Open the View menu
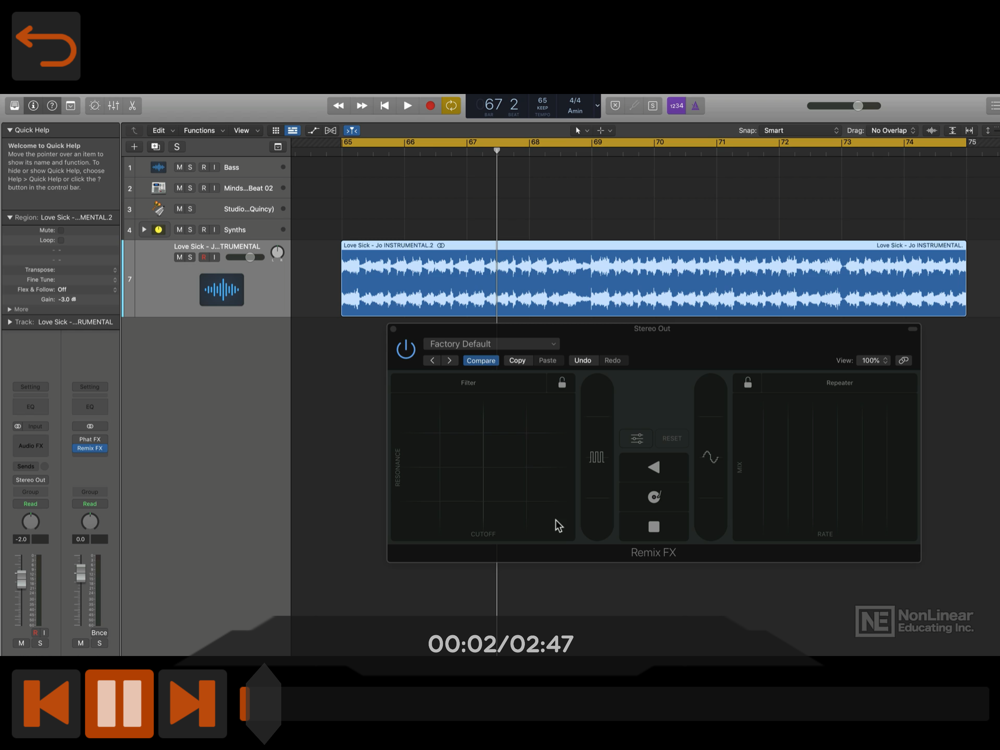The width and height of the screenshot is (1000, 750). pos(247,130)
